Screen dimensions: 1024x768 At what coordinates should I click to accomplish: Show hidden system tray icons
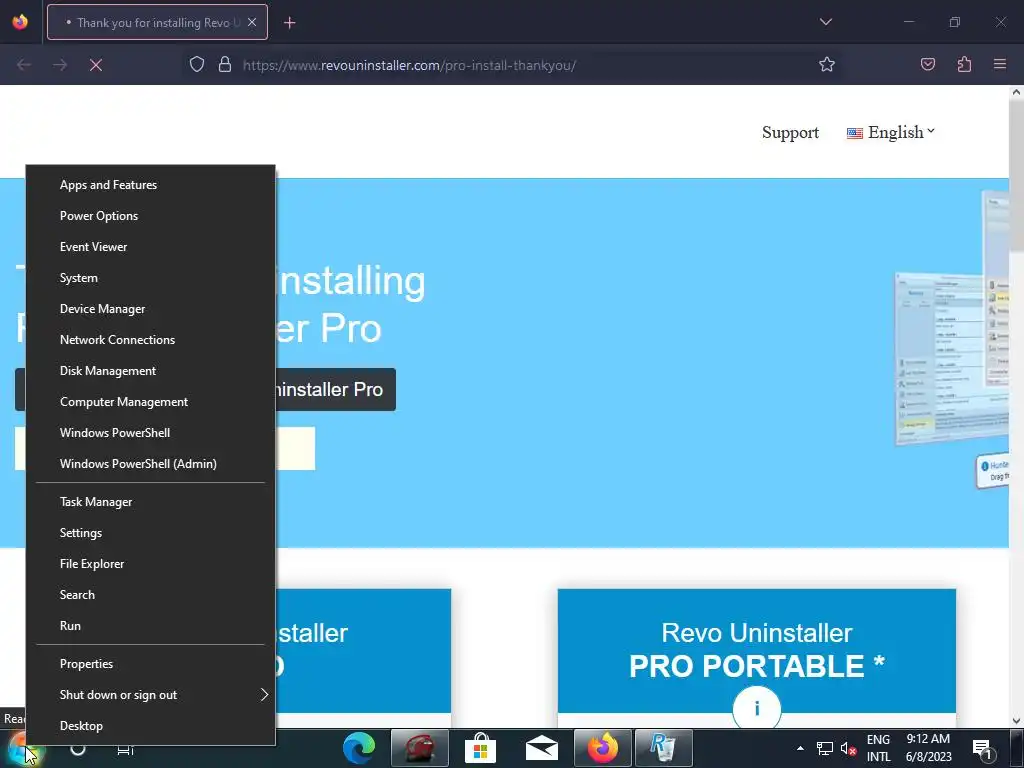(x=800, y=748)
